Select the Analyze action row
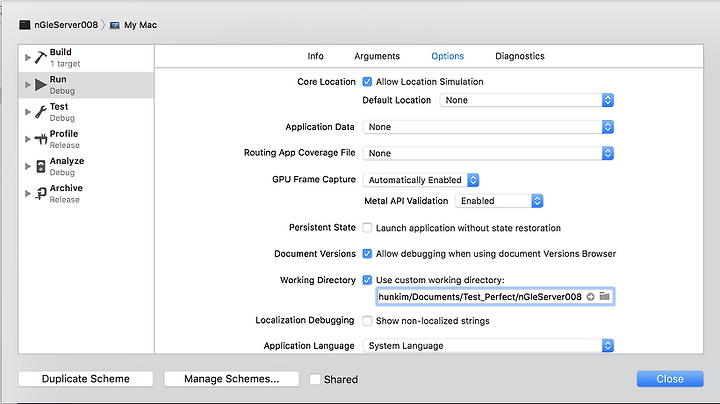Image resolution: width=720 pixels, height=404 pixels. pos(86,166)
